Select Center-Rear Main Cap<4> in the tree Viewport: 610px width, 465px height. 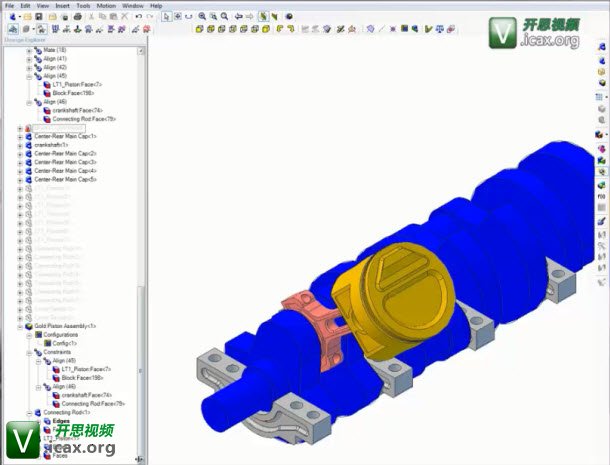tap(65, 170)
